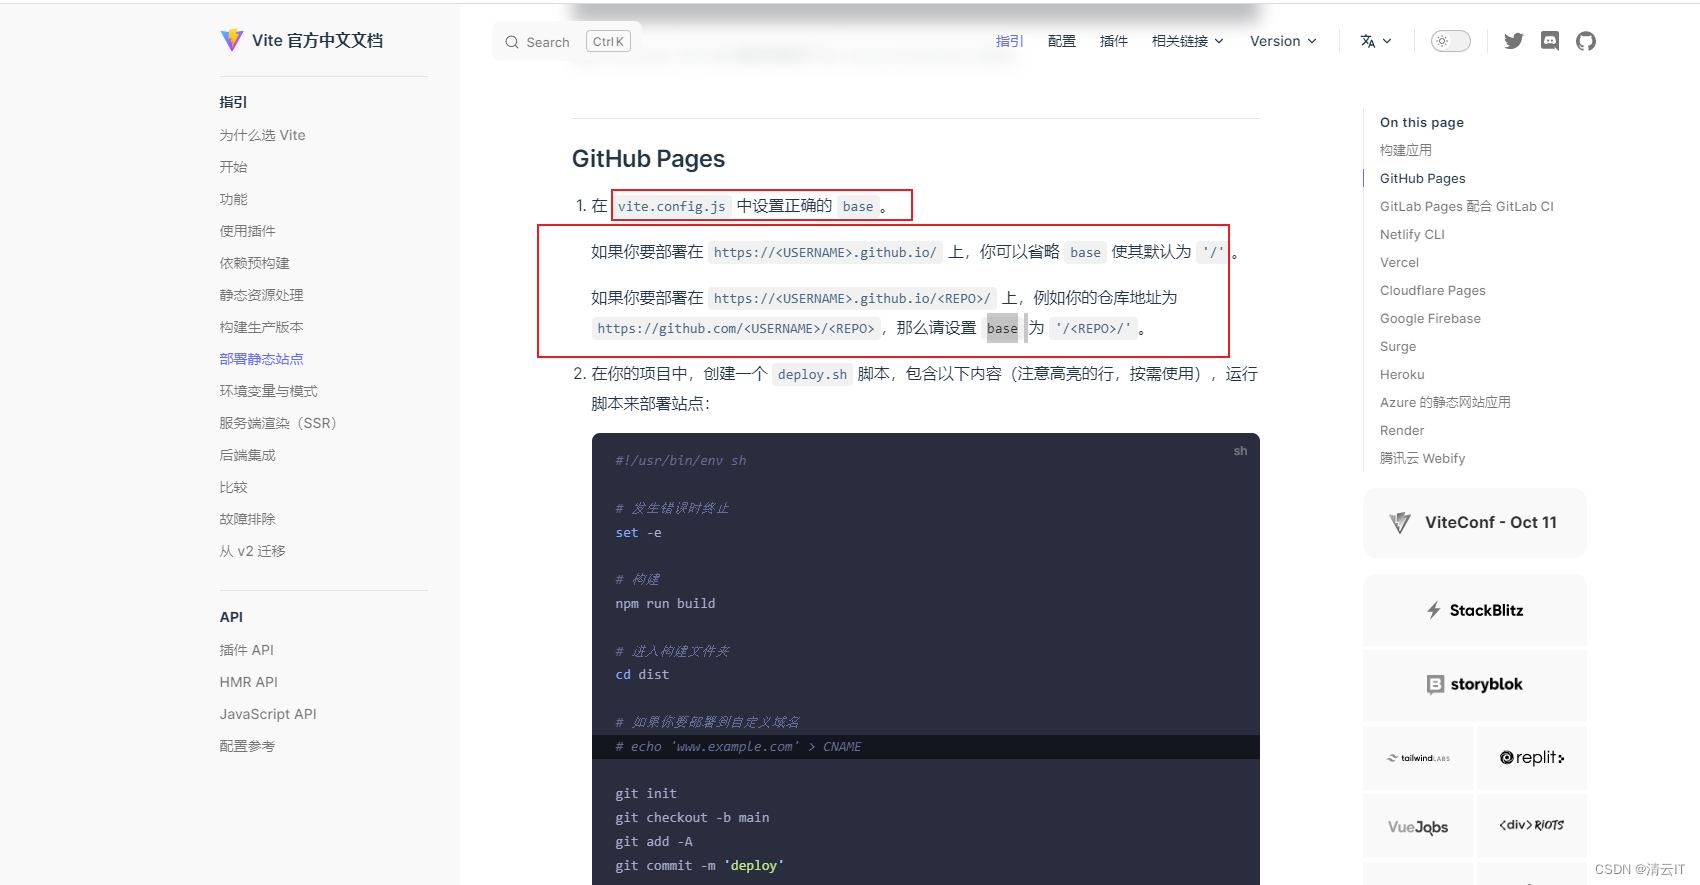Open 故障排除 in sidebar
Screen dimensions: 1700x885
248,519
